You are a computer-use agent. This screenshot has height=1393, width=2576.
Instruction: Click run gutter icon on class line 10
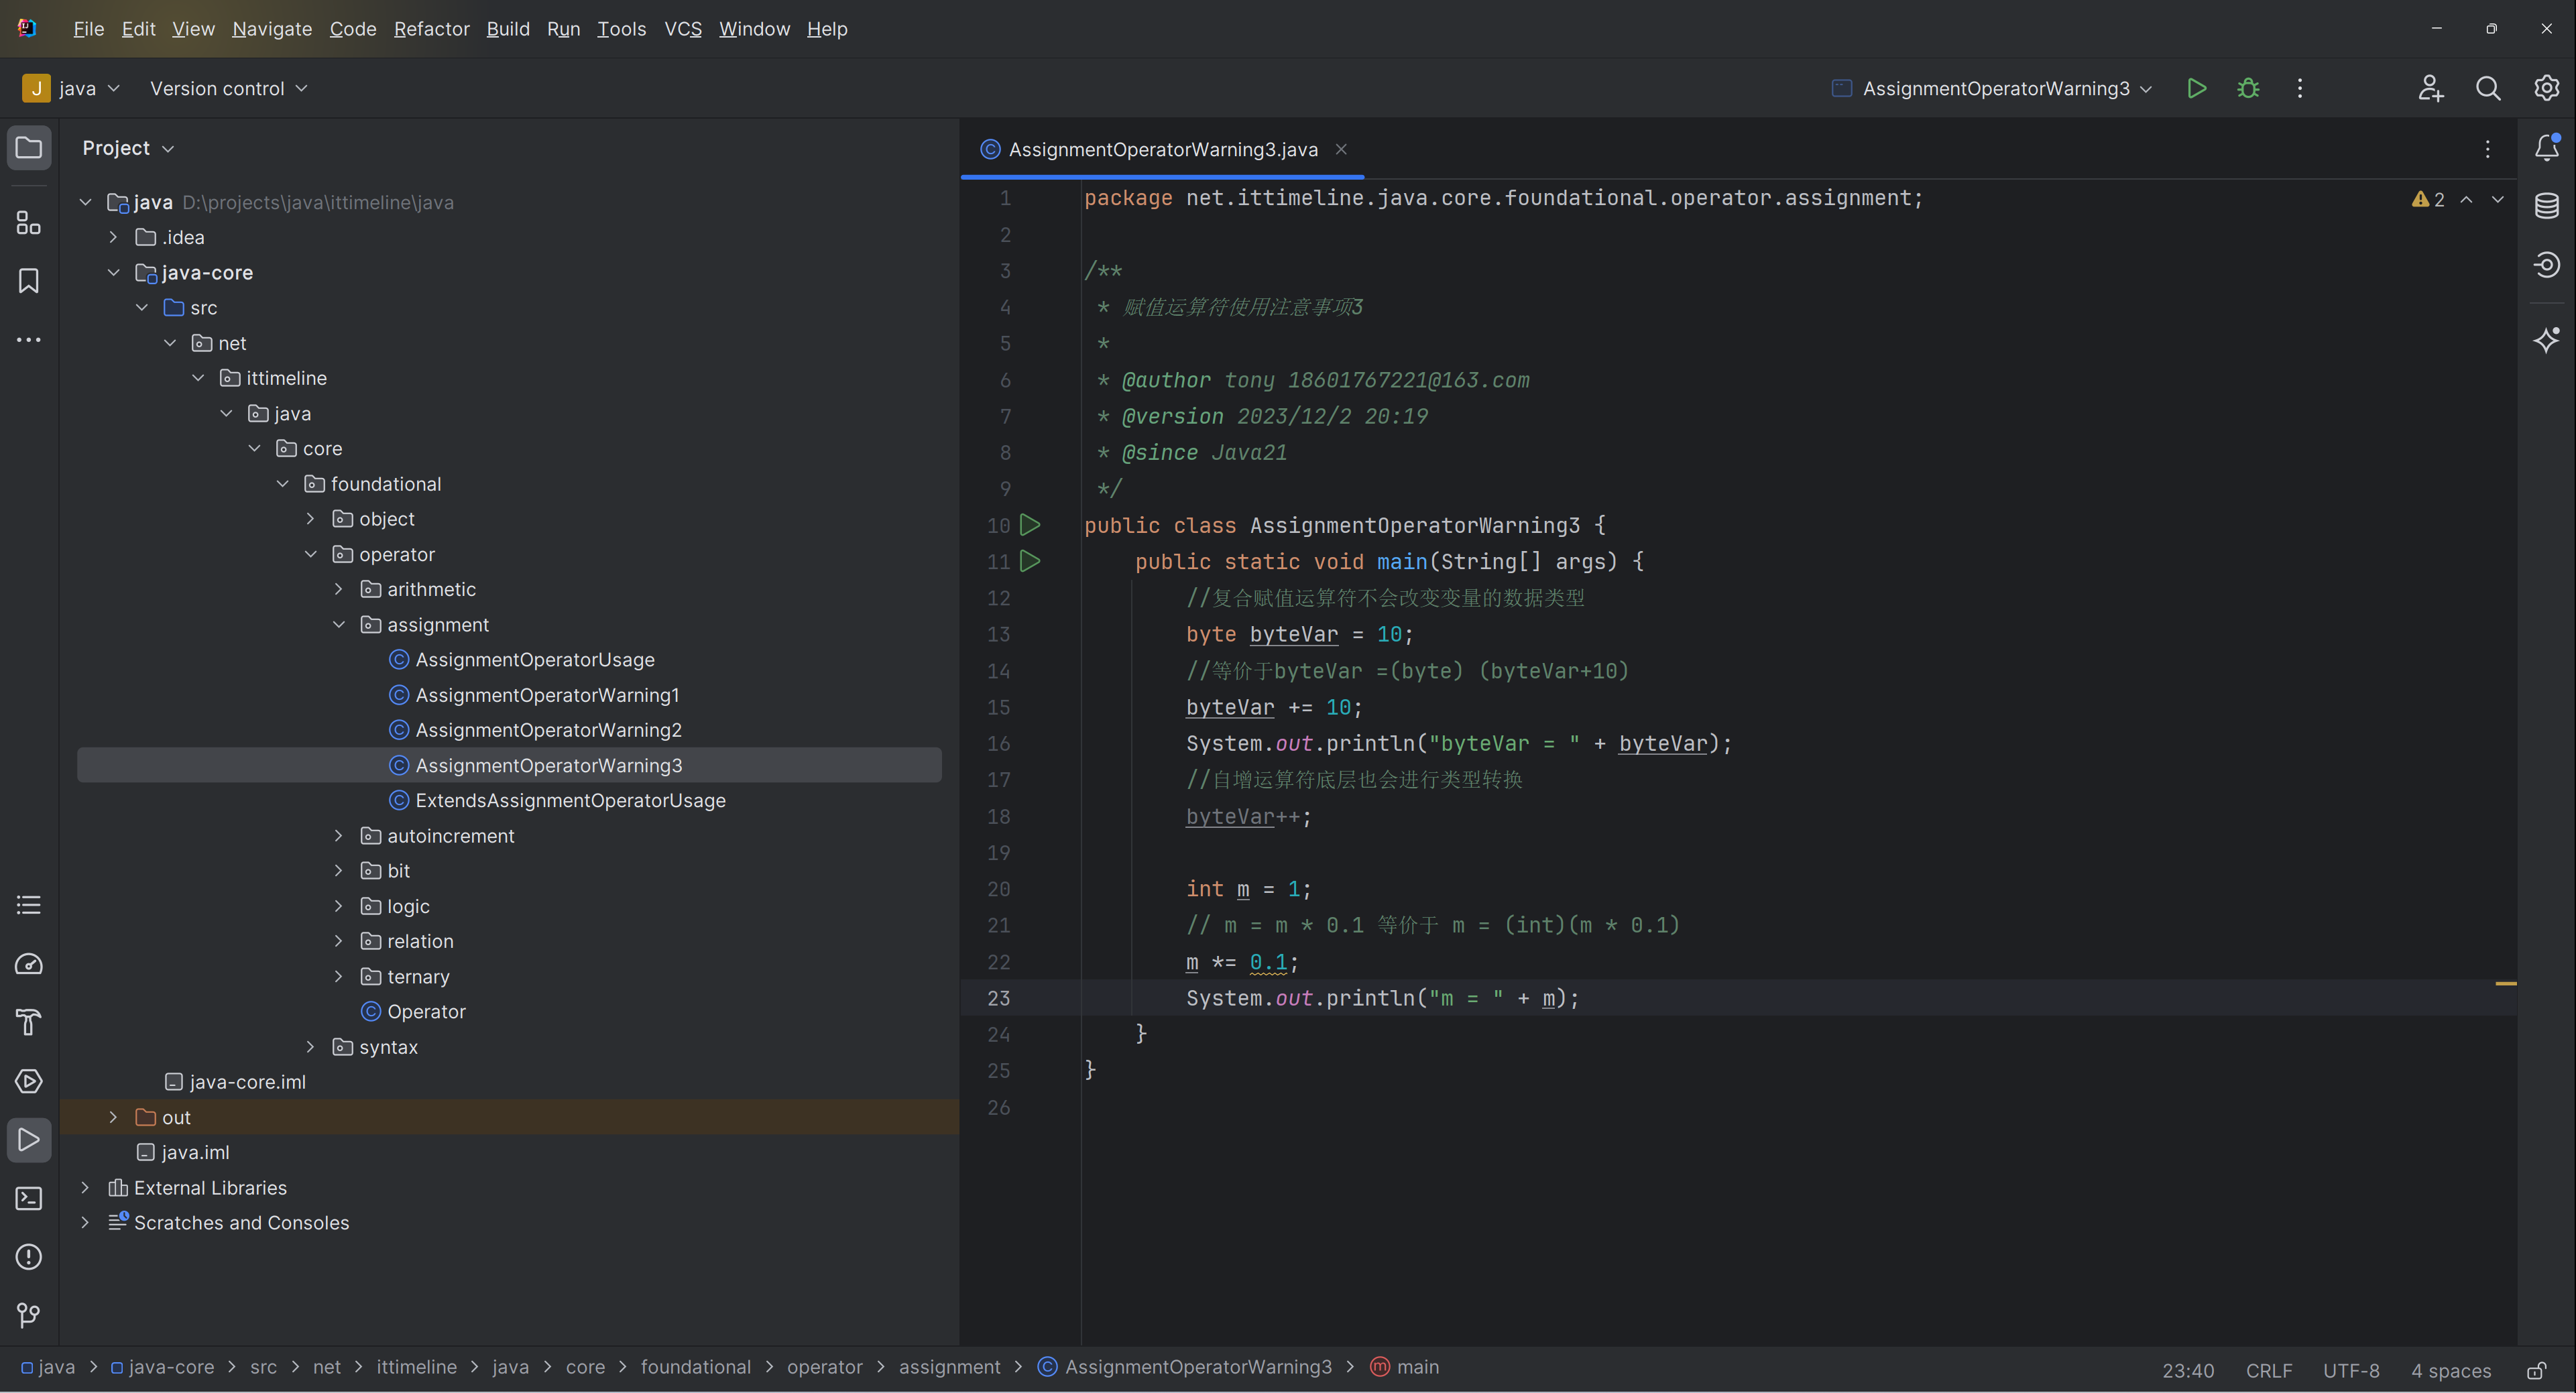[x=1030, y=524]
